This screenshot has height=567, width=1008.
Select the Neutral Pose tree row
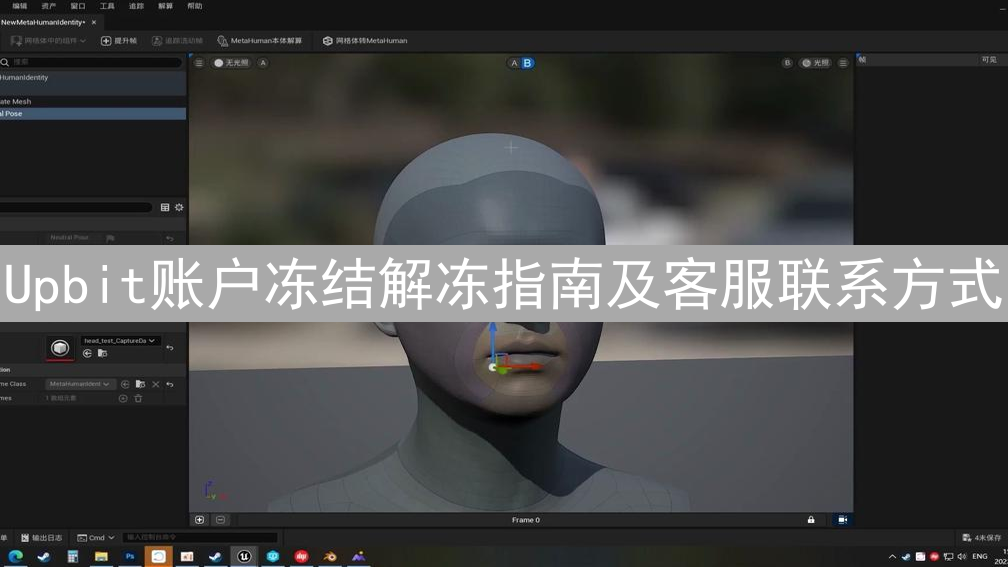click(93, 113)
